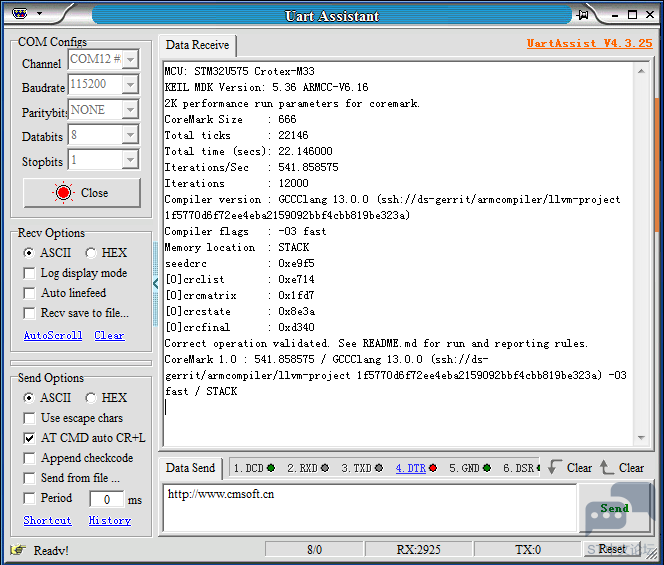Open the Shortcut link
The height and width of the screenshot is (565, 664).
pyautogui.click(x=47, y=521)
